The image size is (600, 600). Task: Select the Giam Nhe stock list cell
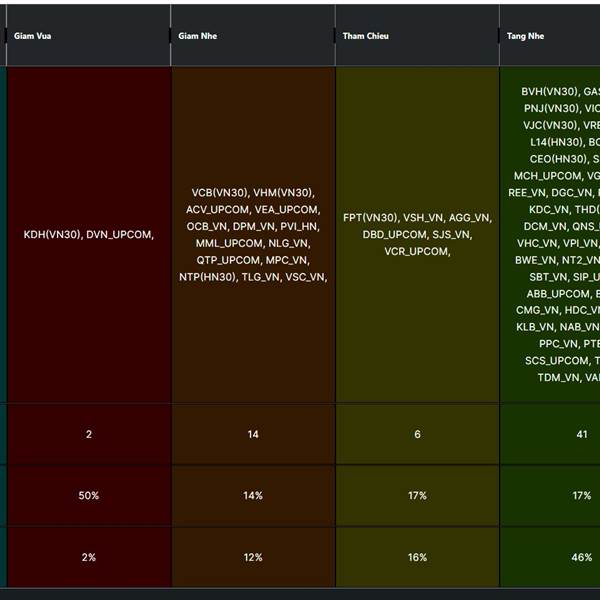point(253,235)
